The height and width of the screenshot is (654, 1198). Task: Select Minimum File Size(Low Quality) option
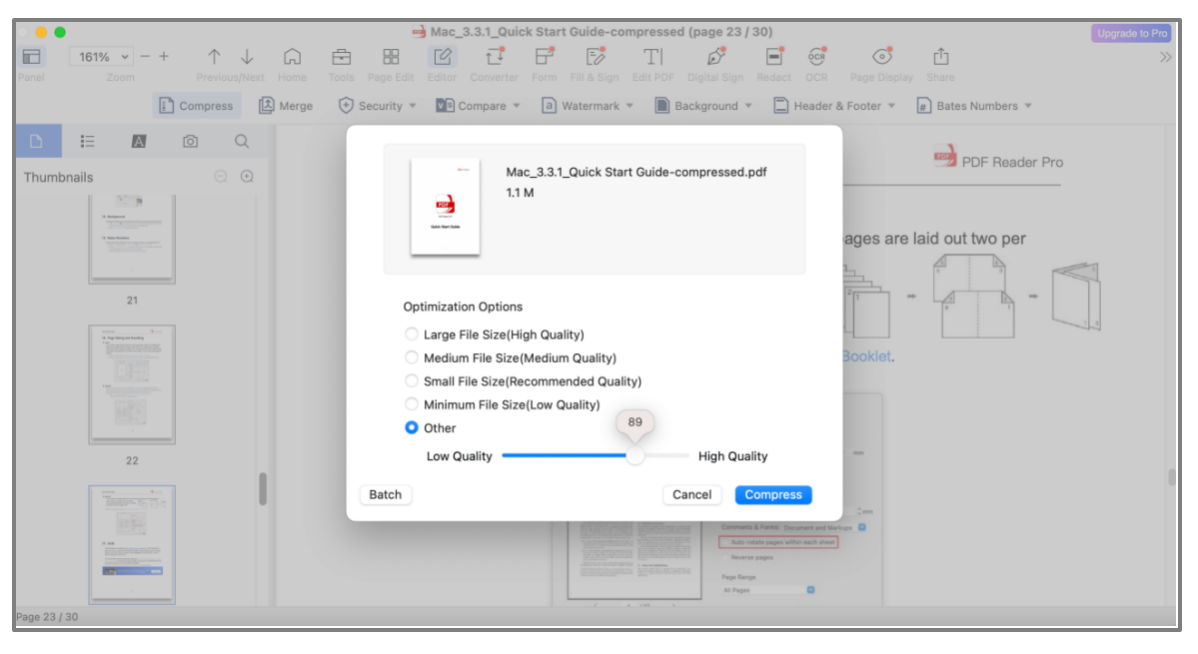point(412,404)
